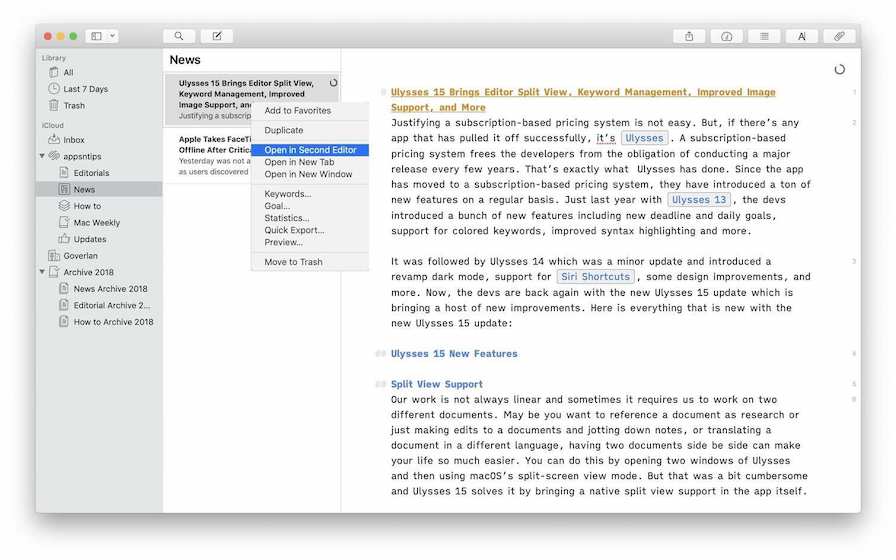Select the Apple Takes FaceTime sheet

[x=210, y=145]
